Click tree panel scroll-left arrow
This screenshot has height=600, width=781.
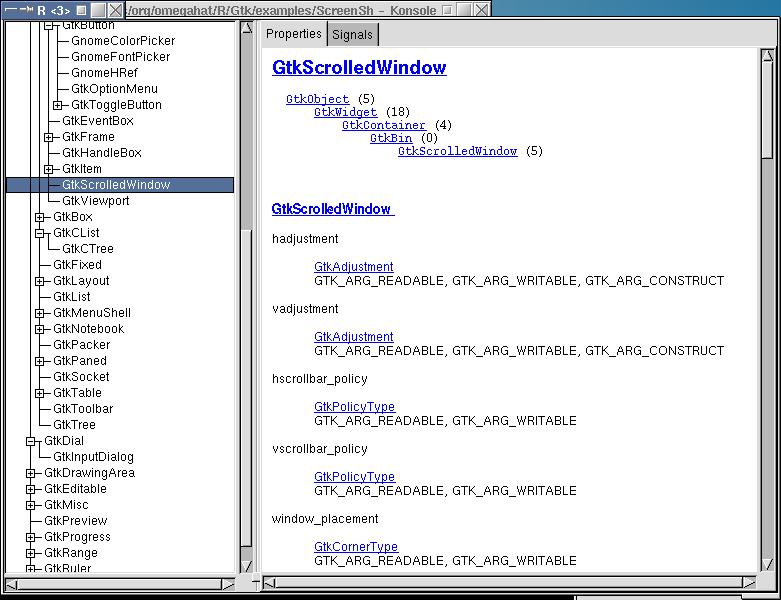(x=11, y=585)
